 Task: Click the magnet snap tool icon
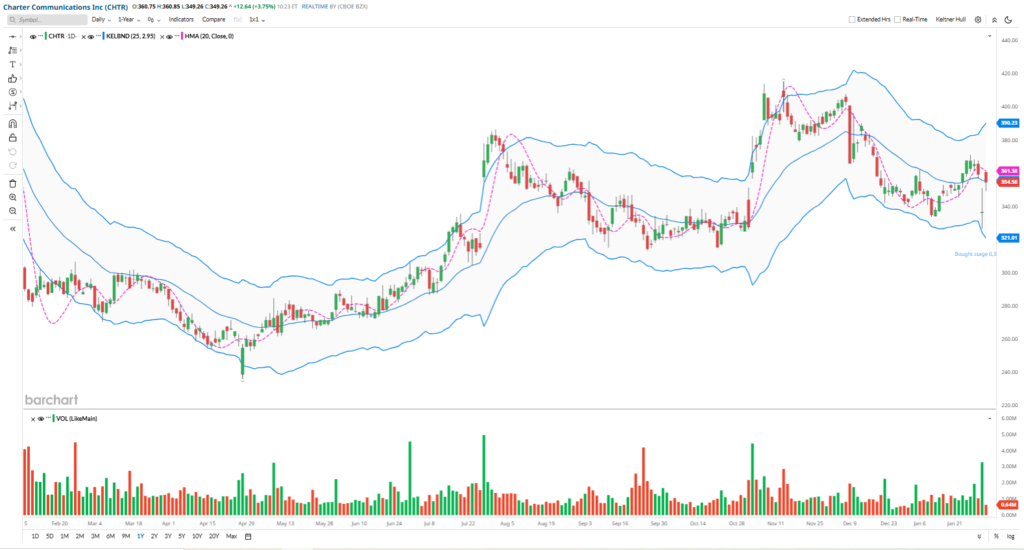tap(12, 123)
